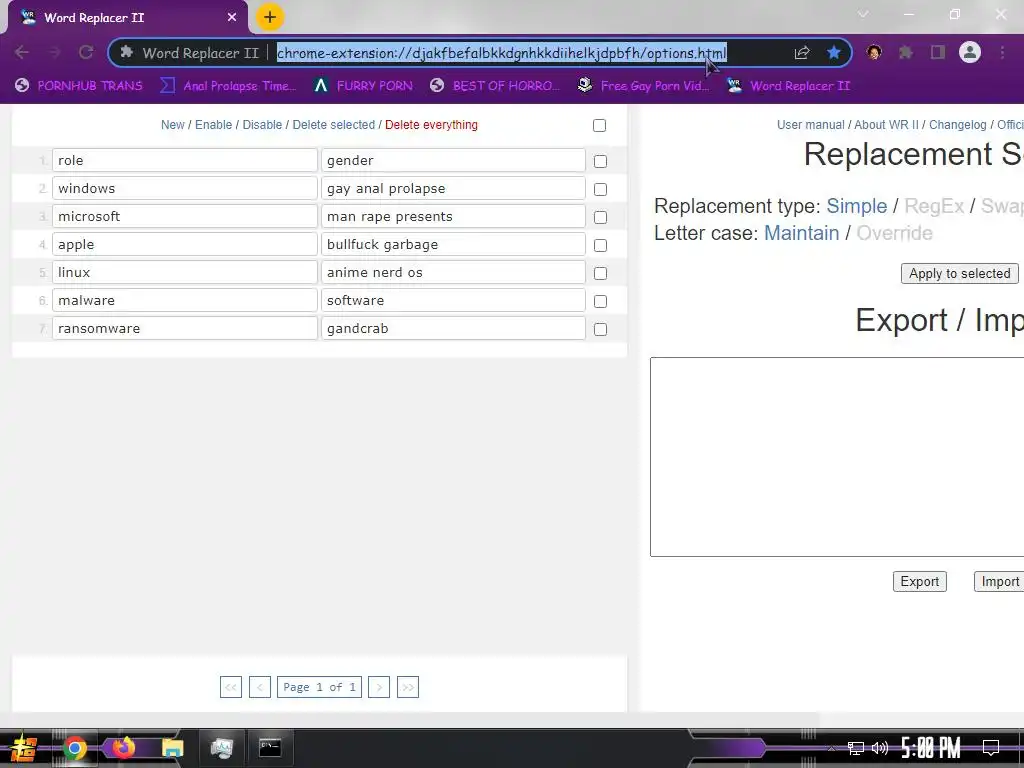1024x768 pixels.
Task: Click the 5:00 PM clock
Action: (x=931, y=748)
